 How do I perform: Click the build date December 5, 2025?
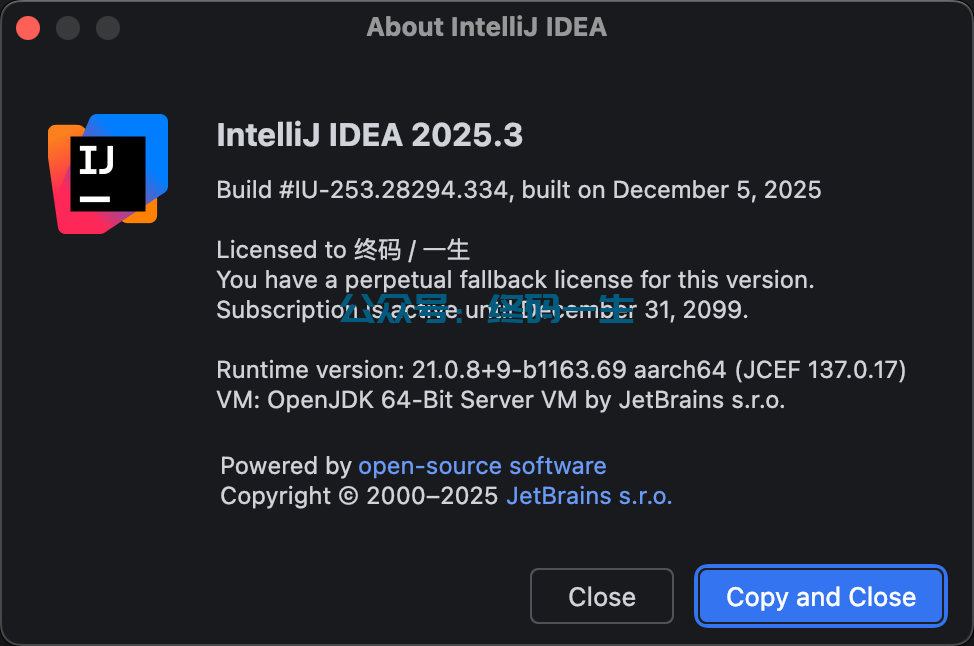[716, 190]
